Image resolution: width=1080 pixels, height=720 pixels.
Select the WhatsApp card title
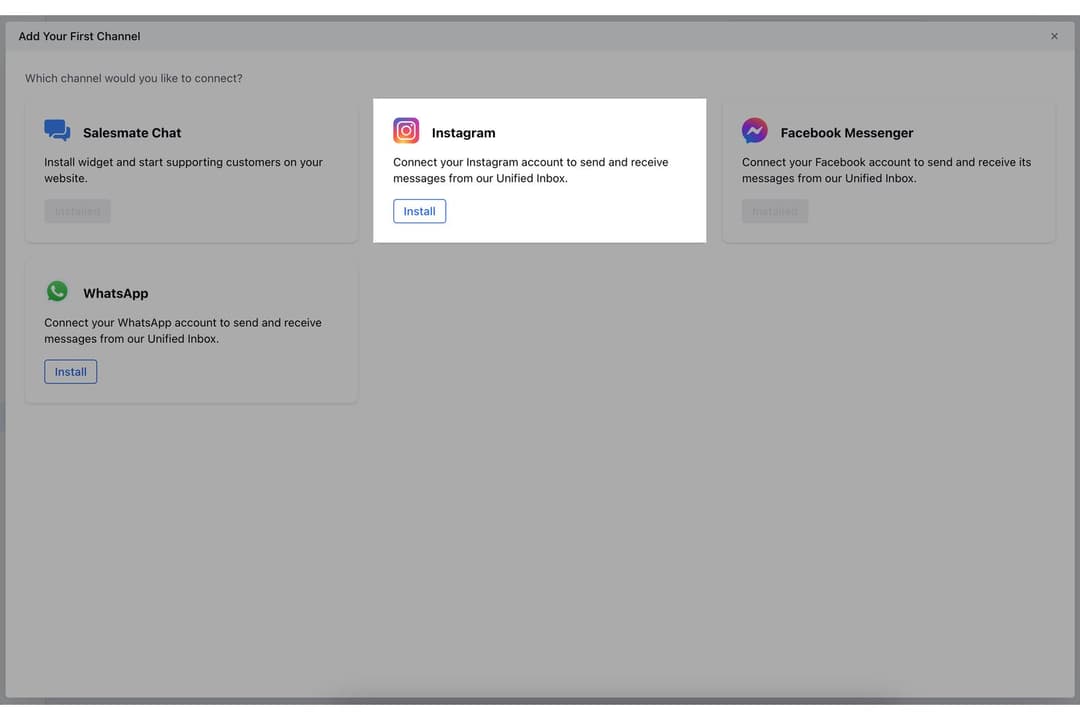[x=116, y=294]
